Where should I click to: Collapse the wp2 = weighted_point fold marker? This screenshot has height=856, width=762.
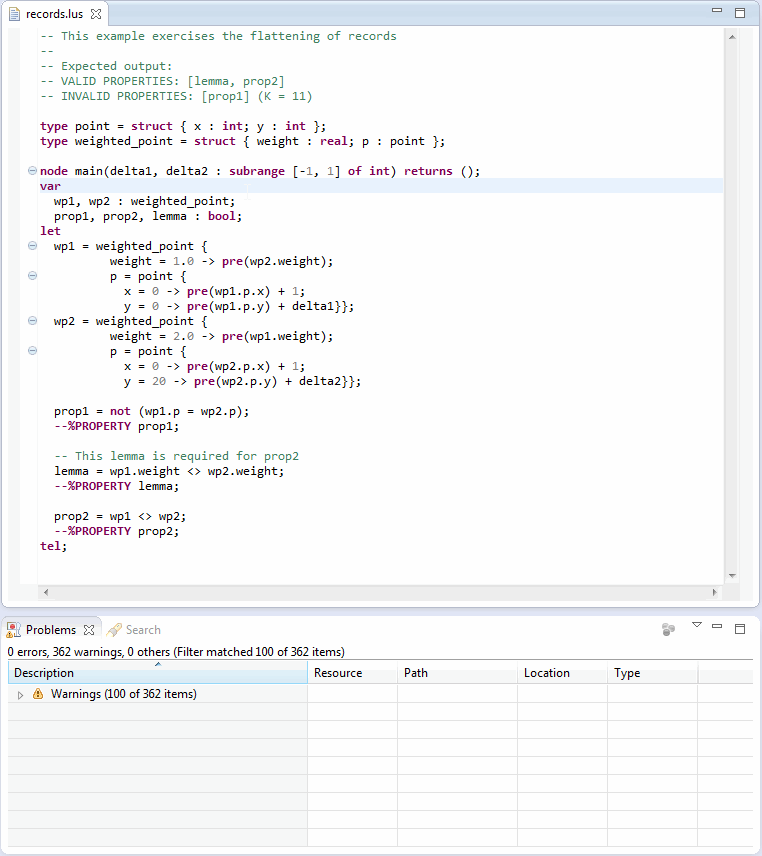click(x=32, y=320)
